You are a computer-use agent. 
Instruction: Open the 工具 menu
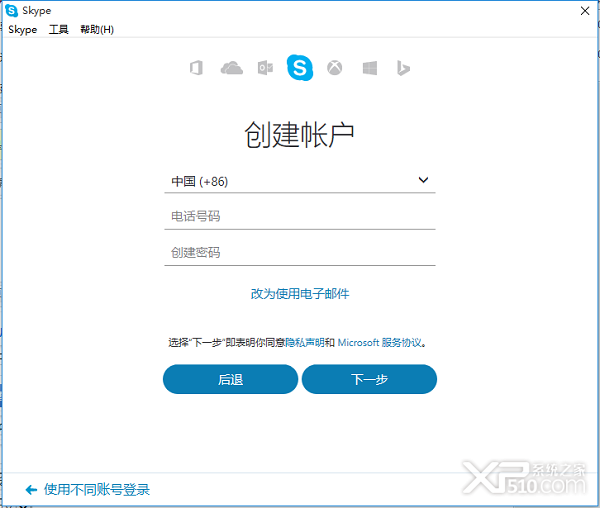(59, 29)
